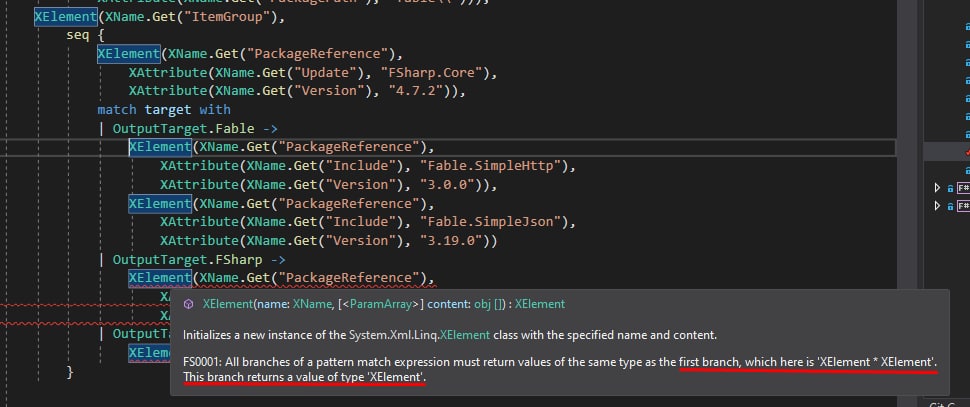Click XElement on the ItemGroup line
The height and width of the screenshot is (407, 970).
[66, 17]
